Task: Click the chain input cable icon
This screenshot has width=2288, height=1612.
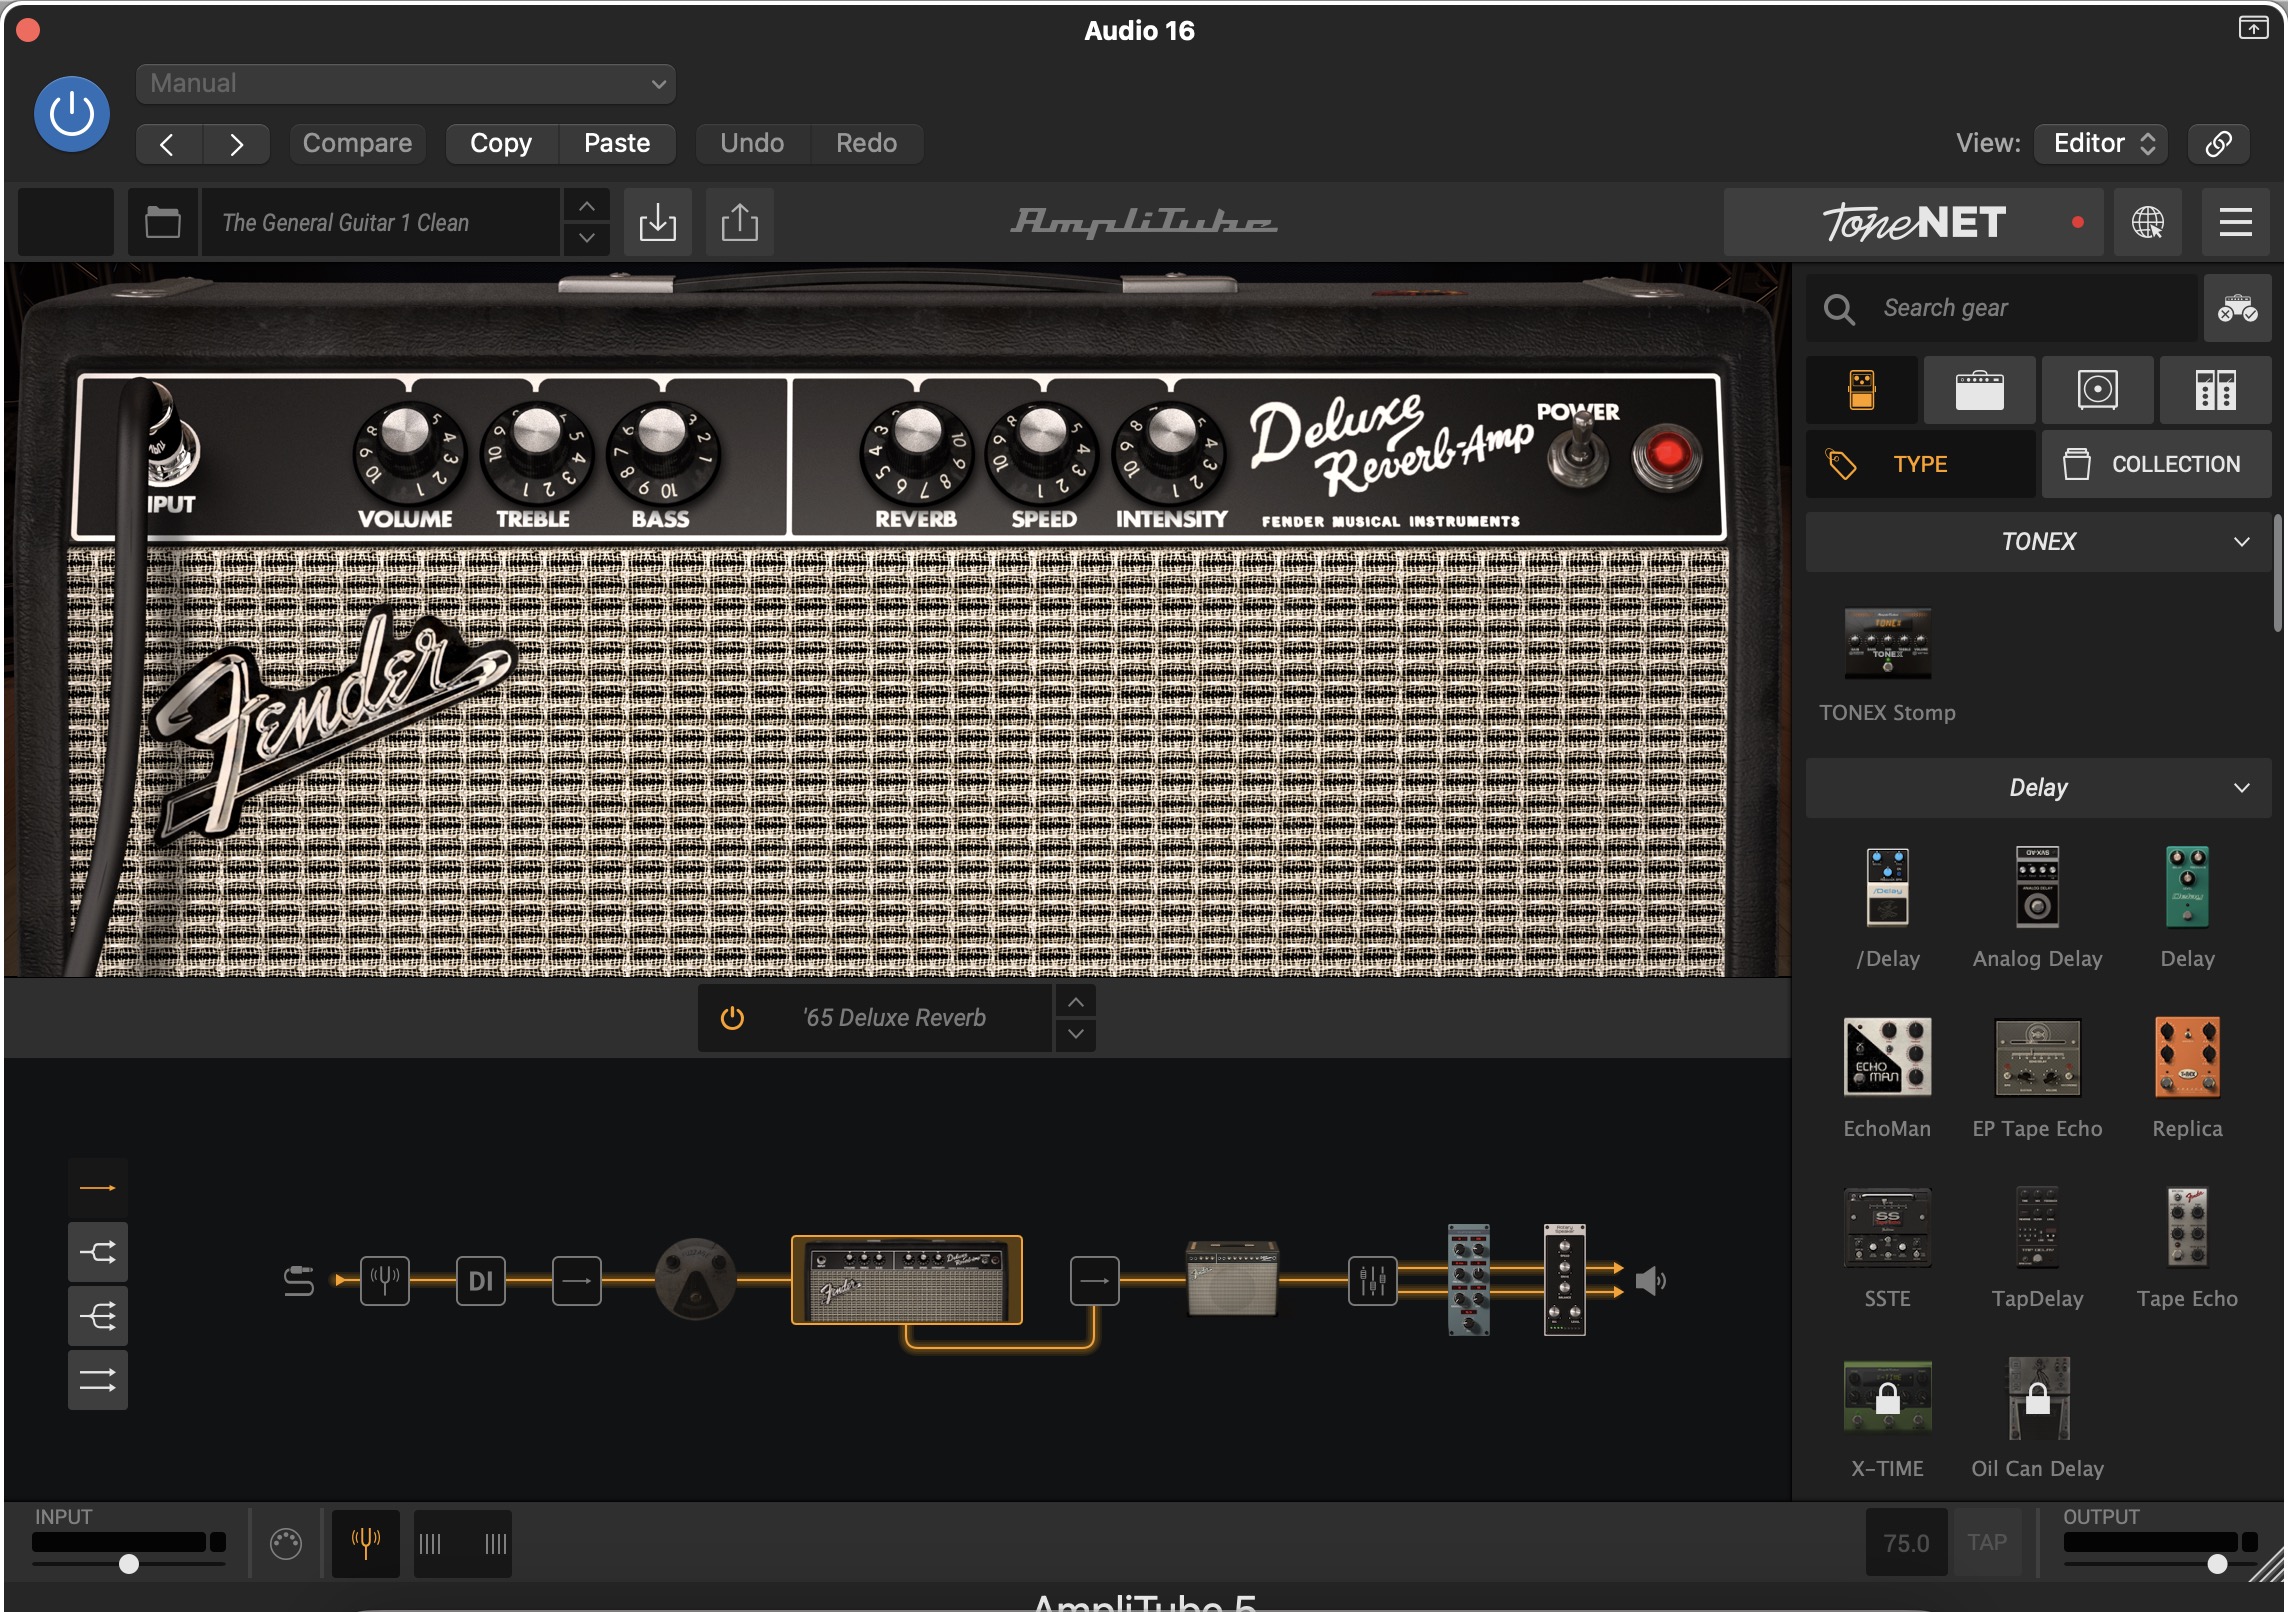Action: (x=299, y=1280)
